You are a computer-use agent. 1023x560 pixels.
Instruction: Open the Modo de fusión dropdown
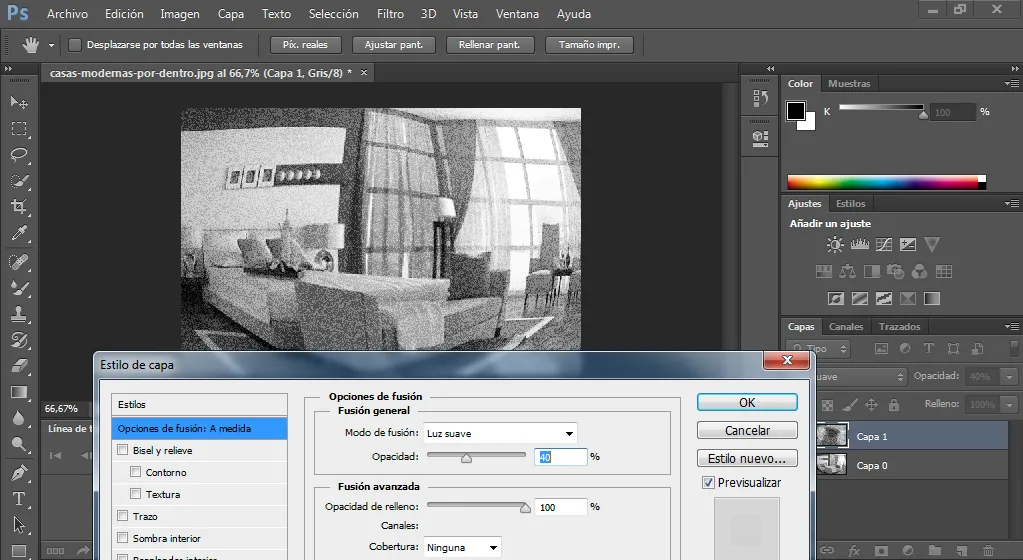point(500,433)
